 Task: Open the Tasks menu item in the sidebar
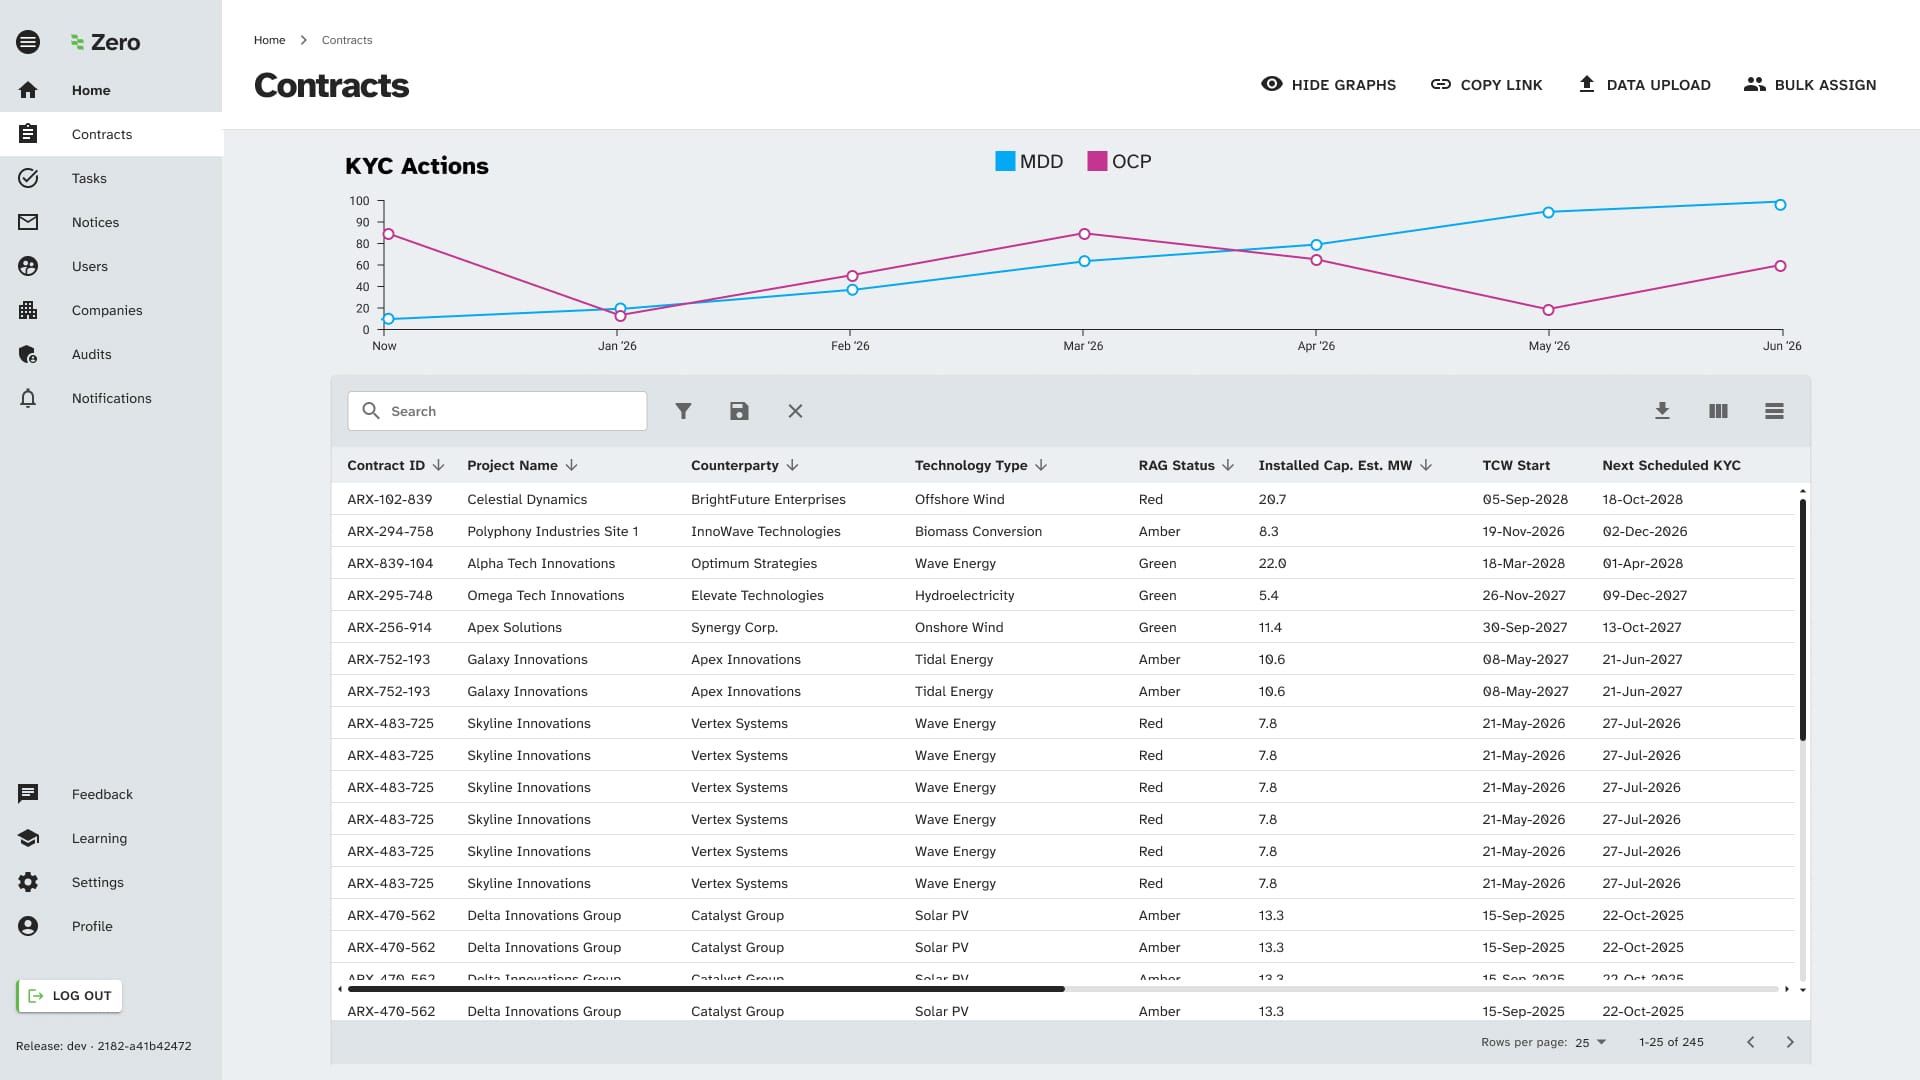click(89, 178)
